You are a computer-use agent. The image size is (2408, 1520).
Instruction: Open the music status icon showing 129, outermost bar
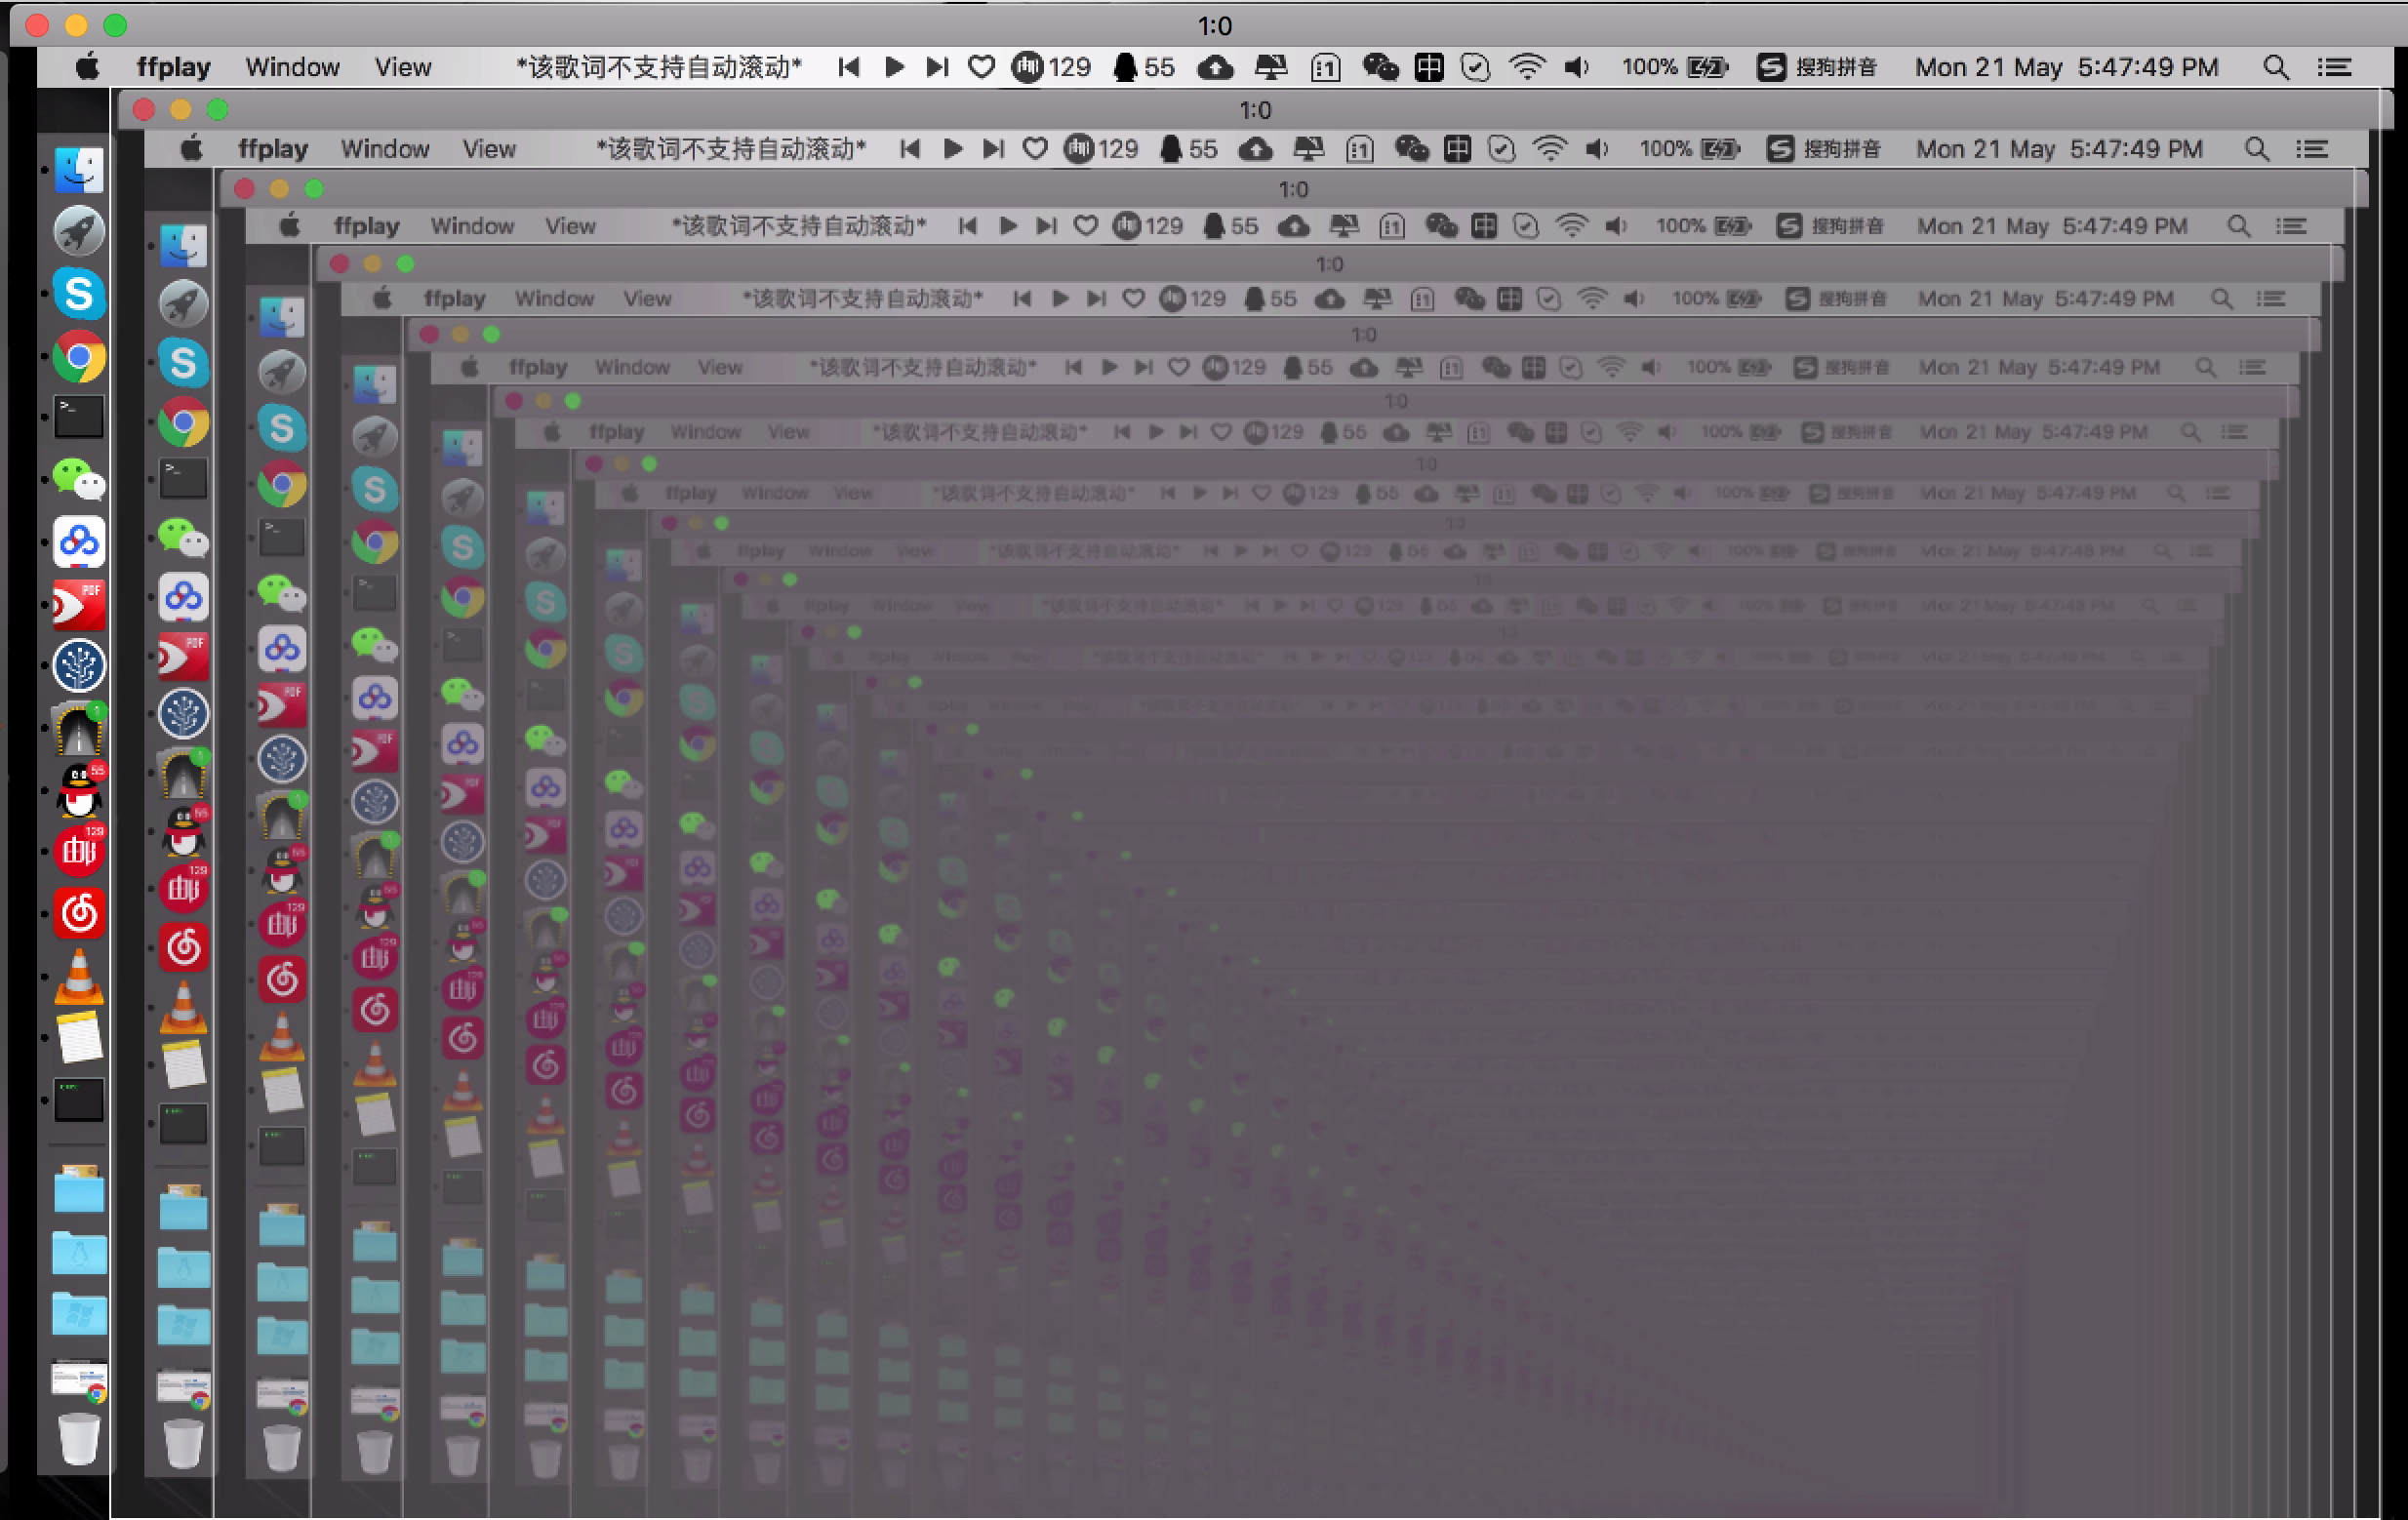point(1051,67)
